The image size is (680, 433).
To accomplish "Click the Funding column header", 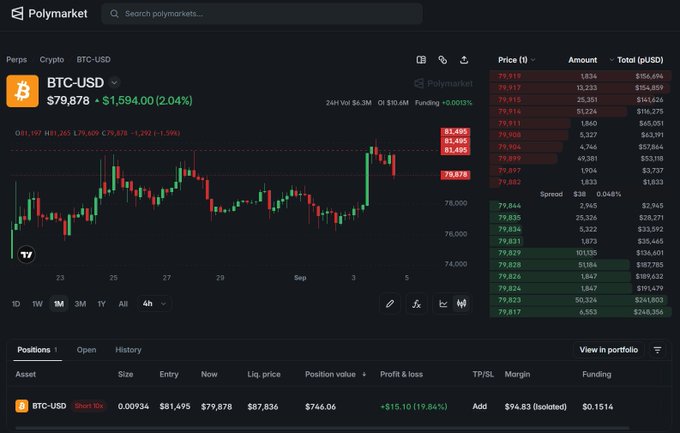I will click(x=596, y=374).
